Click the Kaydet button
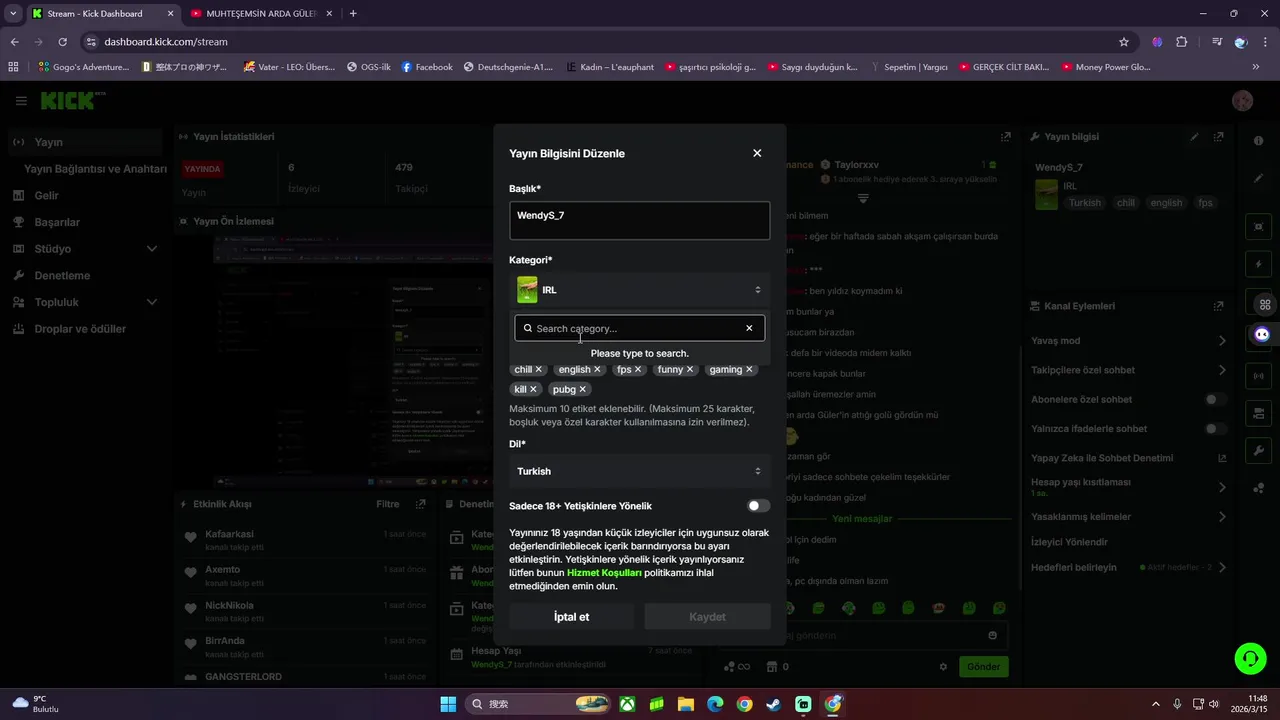 707,617
